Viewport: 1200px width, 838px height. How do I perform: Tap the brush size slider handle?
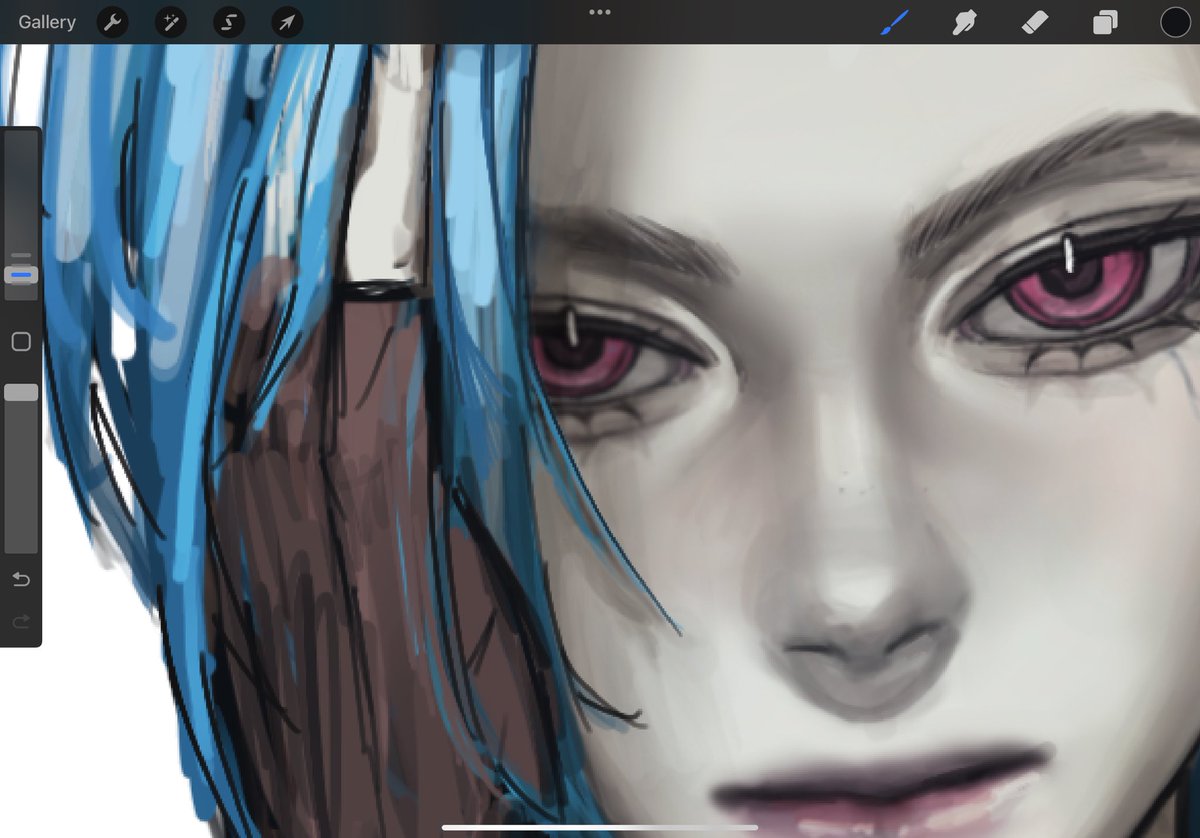coord(21,274)
